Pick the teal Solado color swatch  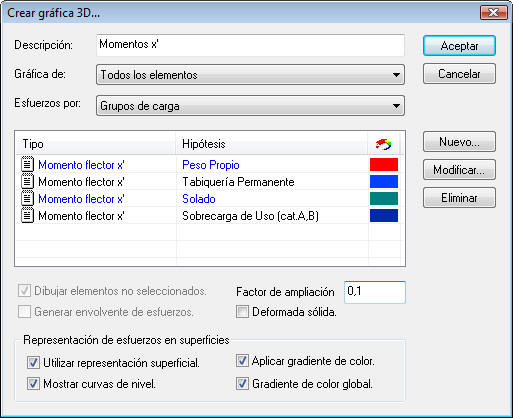[x=384, y=198]
